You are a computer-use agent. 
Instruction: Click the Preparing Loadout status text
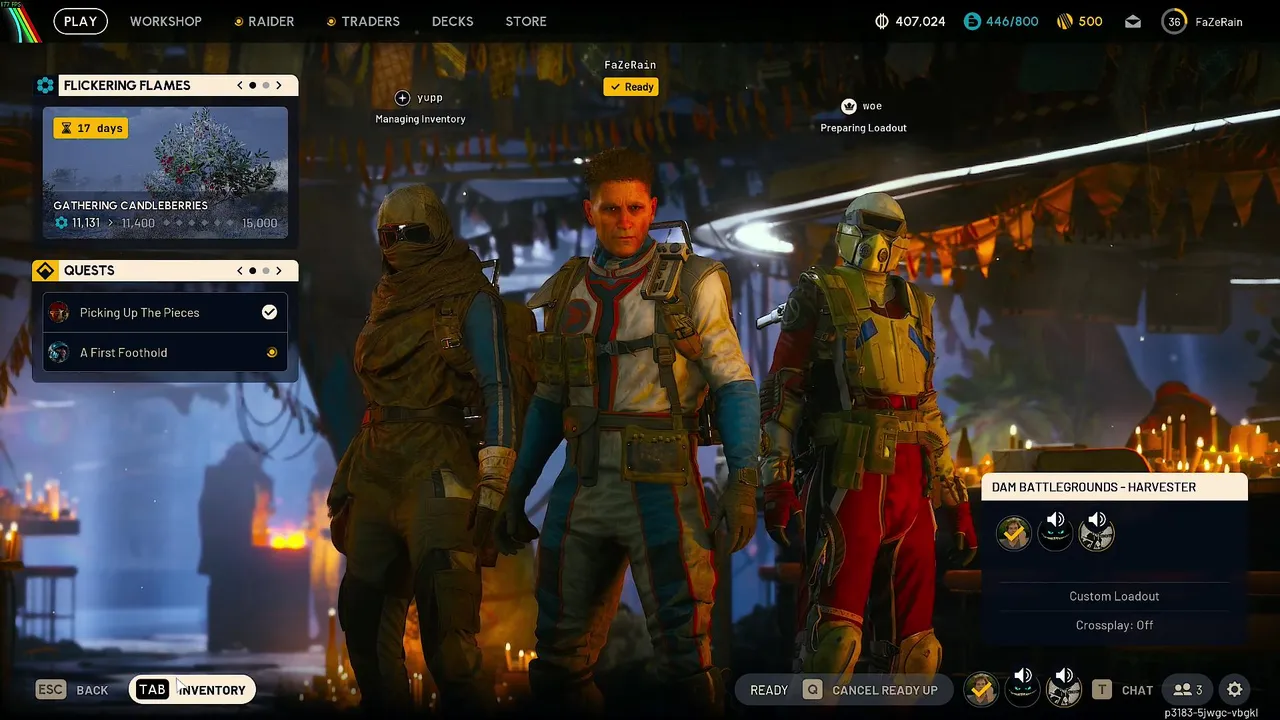point(863,128)
